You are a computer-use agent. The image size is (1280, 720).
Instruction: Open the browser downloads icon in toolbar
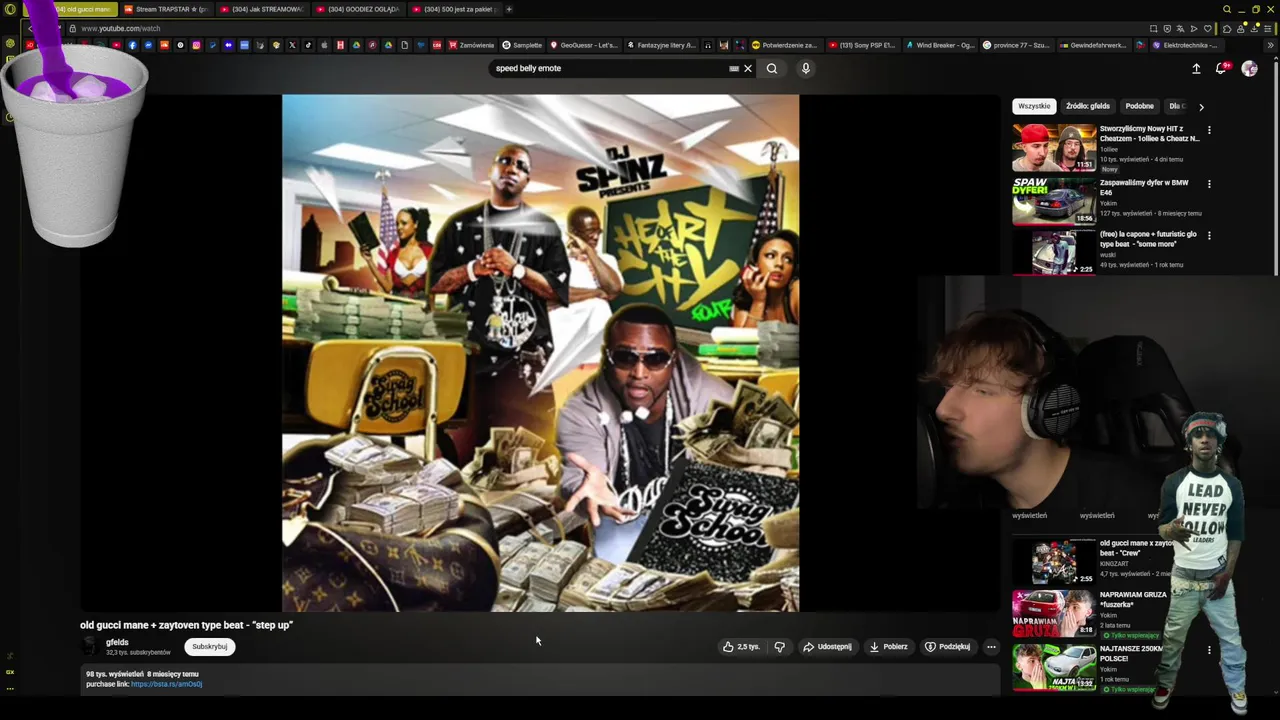[x=1254, y=29]
